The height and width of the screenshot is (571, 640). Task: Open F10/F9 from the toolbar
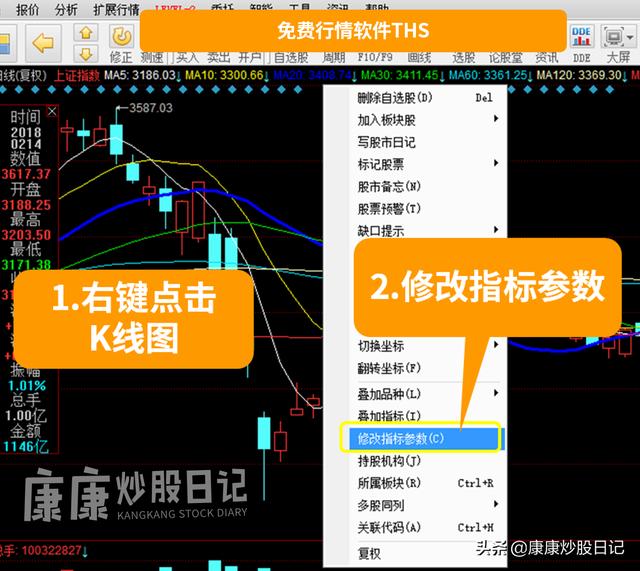pos(375,58)
